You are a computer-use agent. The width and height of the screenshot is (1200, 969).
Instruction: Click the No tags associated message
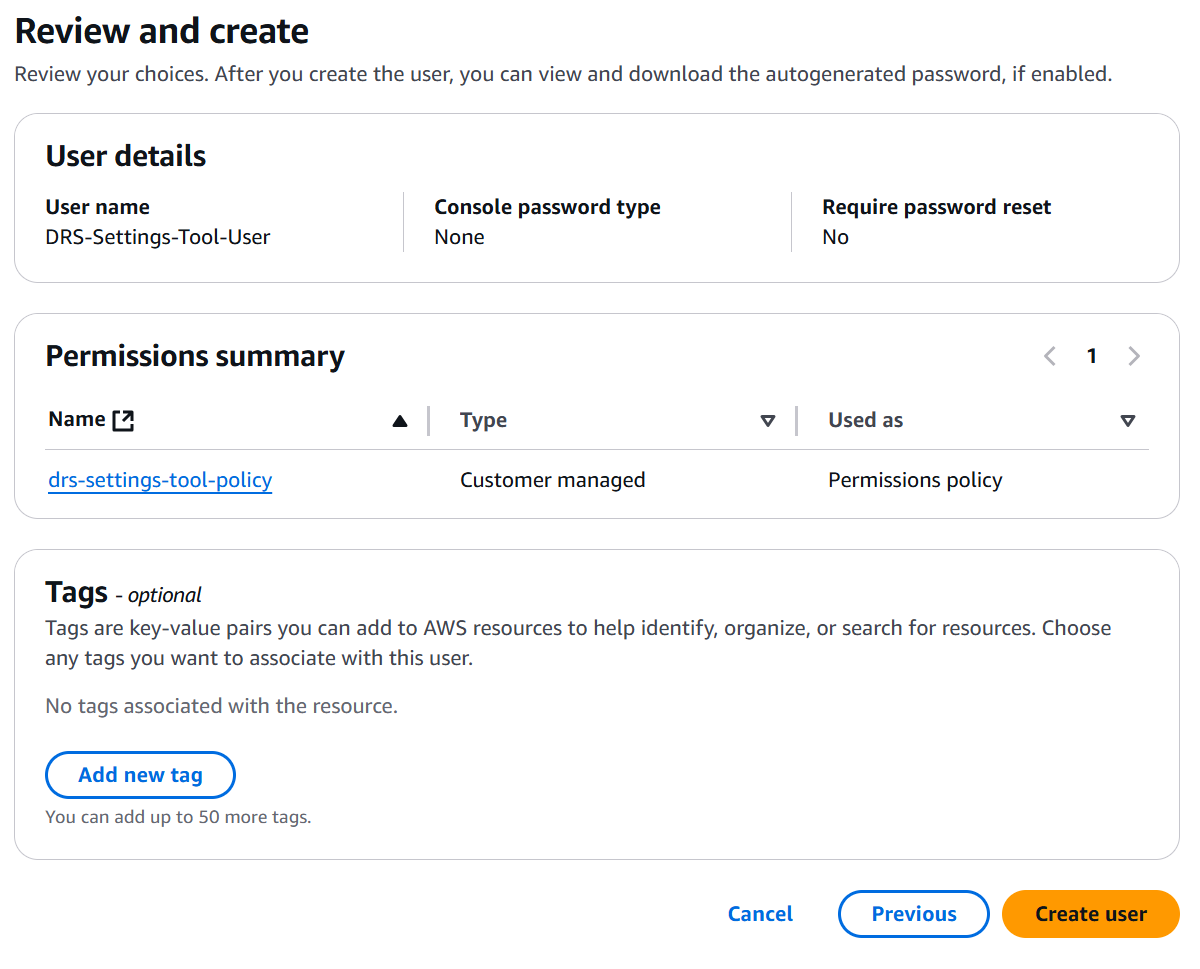[x=221, y=706]
